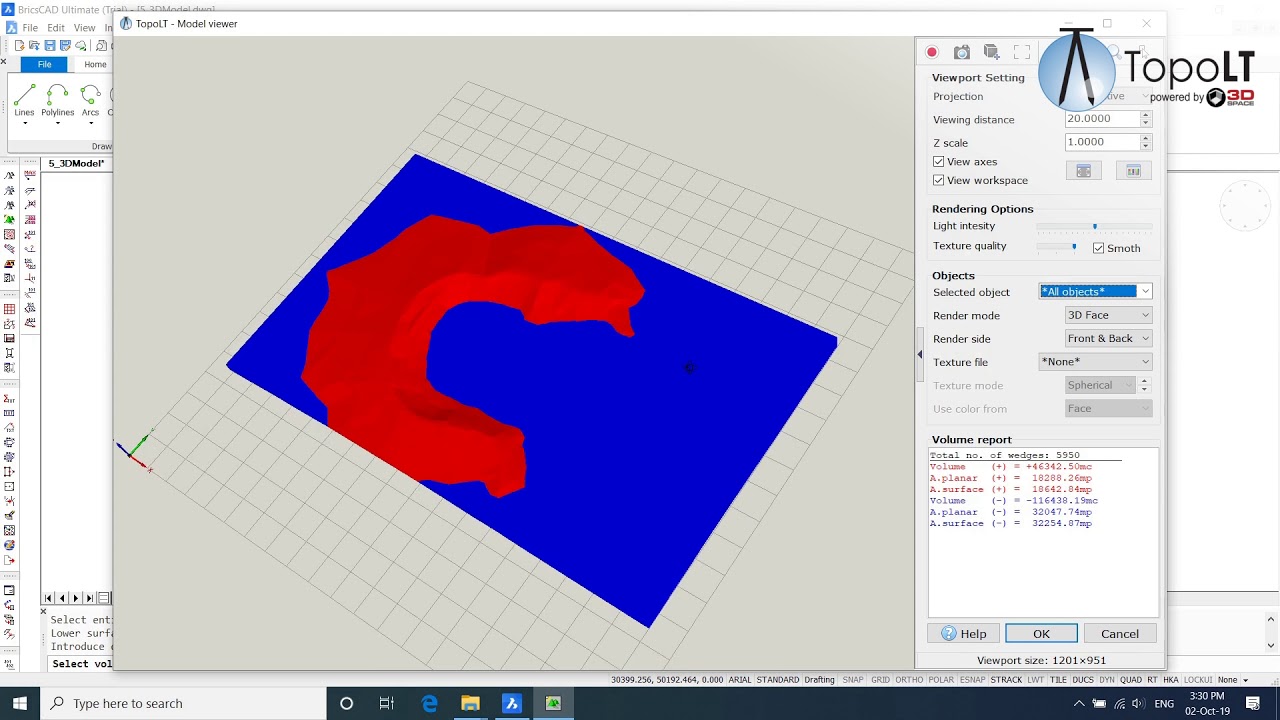
Task: Click the Help button
Action: pyautogui.click(x=963, y=634)
